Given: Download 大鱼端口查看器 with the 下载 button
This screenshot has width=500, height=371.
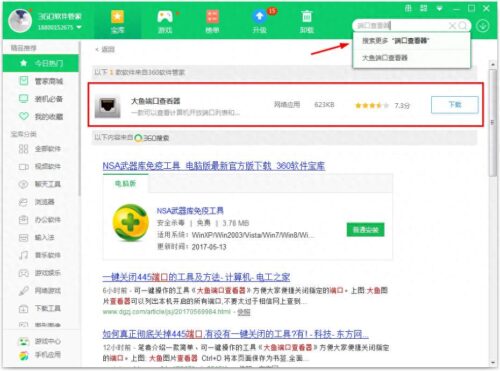Looking at the screenshot, I should pos(455,105).
